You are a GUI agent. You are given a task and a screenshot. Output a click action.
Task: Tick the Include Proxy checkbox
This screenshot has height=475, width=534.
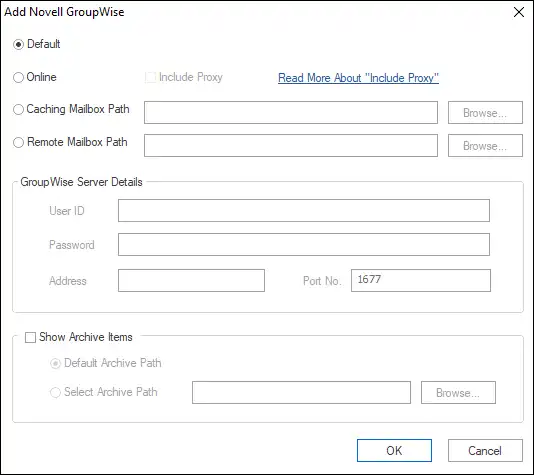click(x=150, y=77)
